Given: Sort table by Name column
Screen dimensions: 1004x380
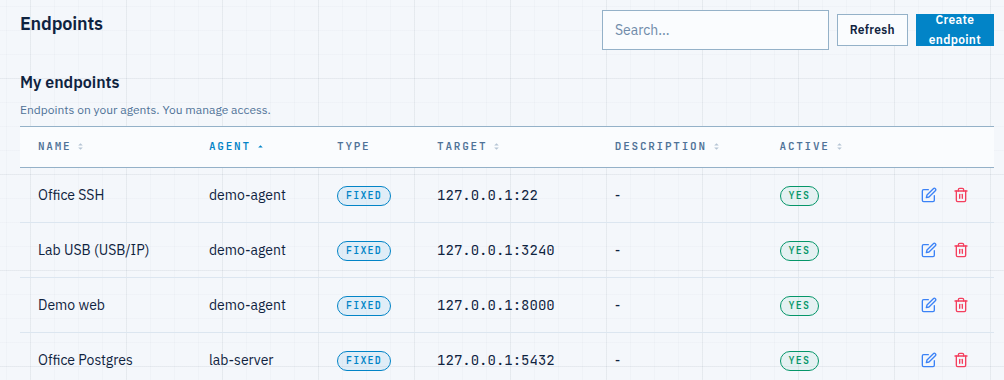Looking at the screenshot, I should pyautogui.click(x=61, y=146).
